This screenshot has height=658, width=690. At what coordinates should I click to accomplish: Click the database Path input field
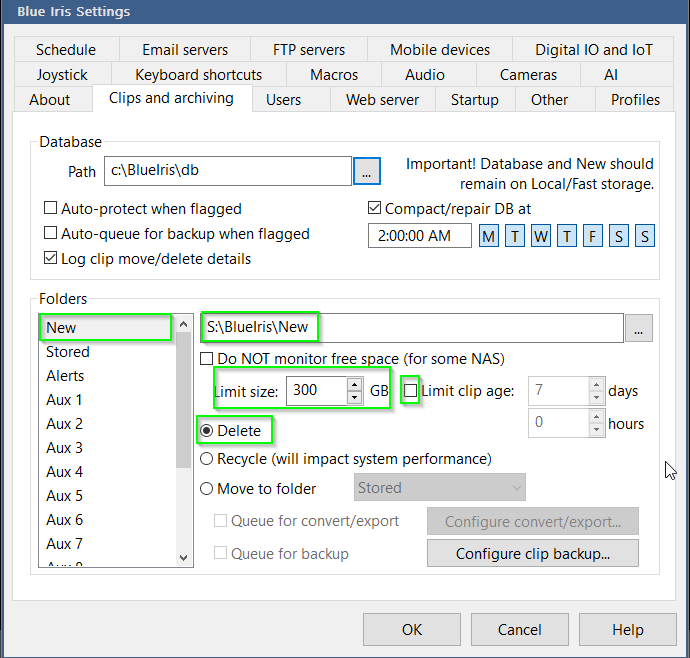point(228,171)
